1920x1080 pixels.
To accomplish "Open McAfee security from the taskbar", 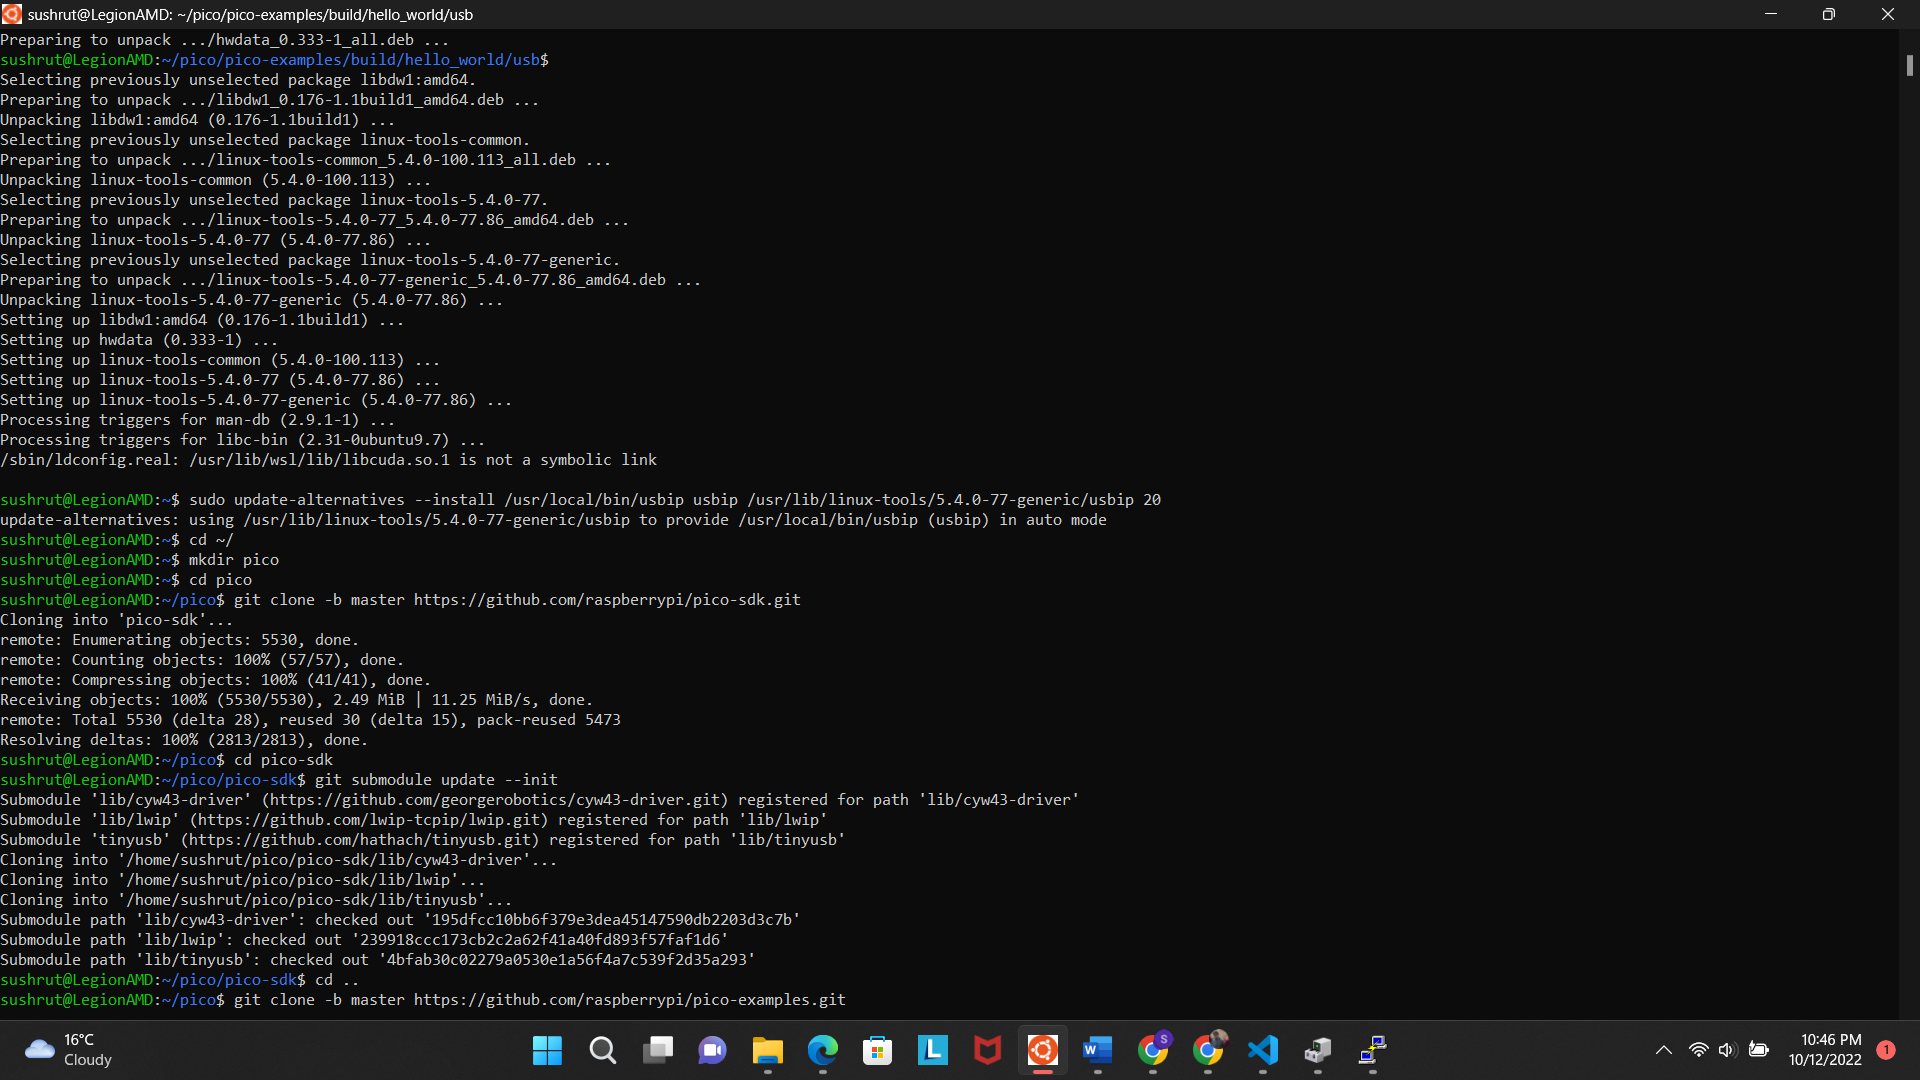I will click(987, 1050).
